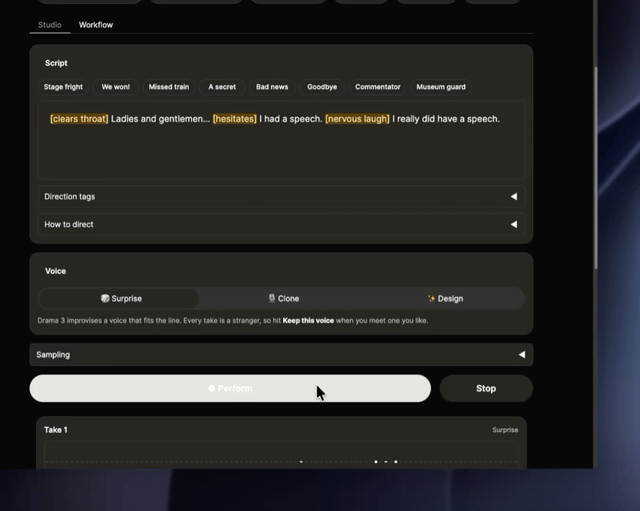Click inside the script text area
This screenshot has height=511, width=640.
point(281,140)
